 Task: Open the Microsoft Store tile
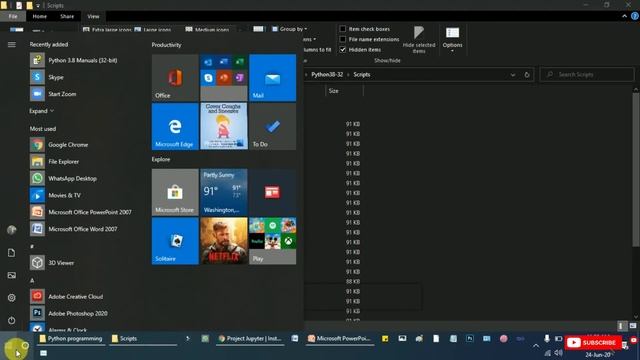click(x=175, y=192)
